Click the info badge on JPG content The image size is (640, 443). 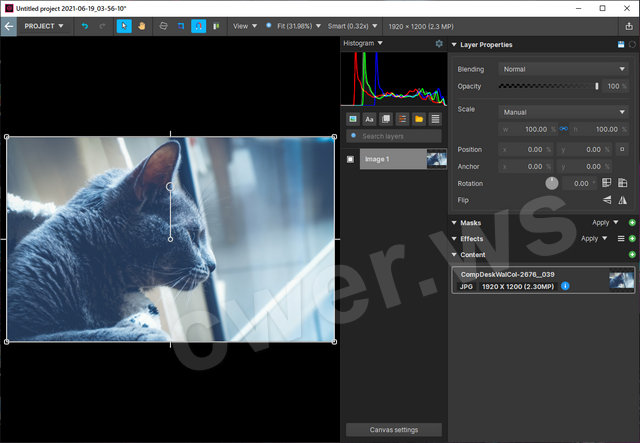566,286
